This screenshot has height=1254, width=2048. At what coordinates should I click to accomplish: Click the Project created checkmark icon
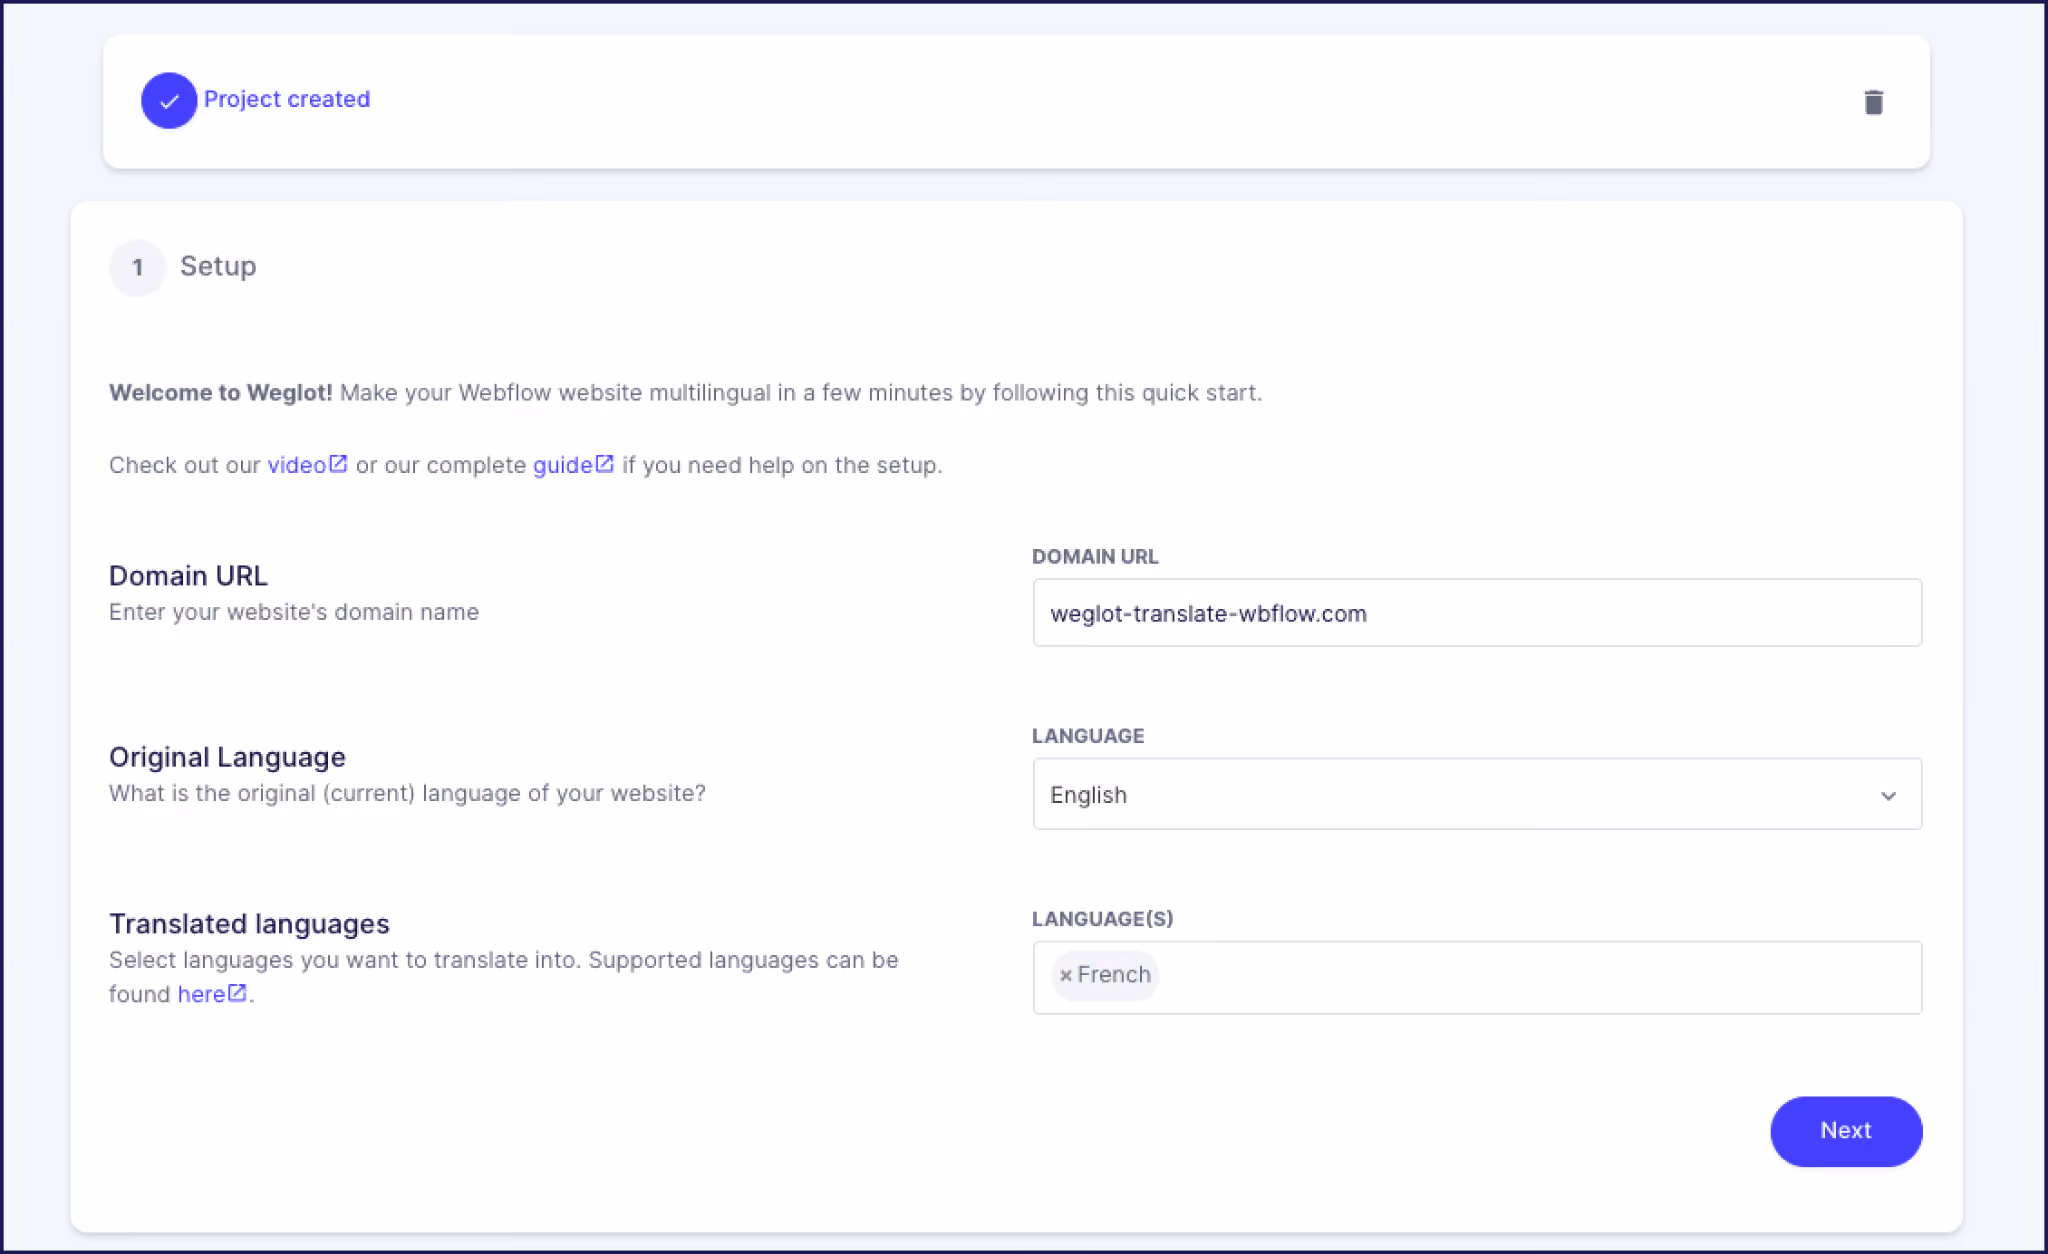169,100
